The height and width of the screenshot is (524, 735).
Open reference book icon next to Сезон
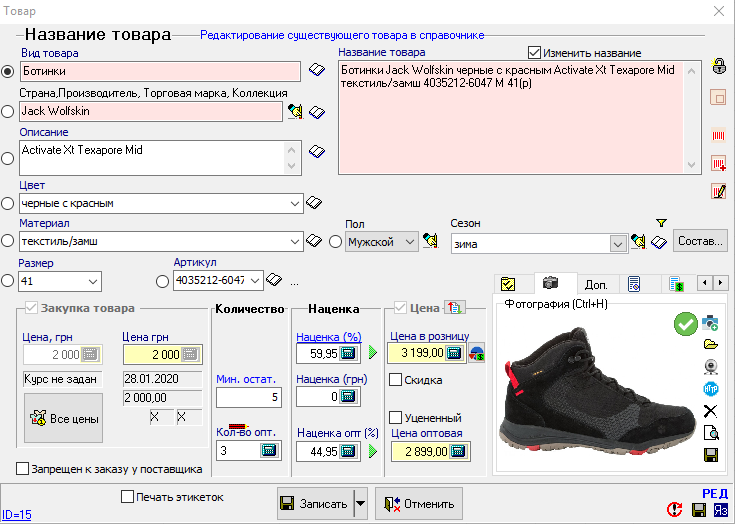pyautogui.click(x=659, y=242)
